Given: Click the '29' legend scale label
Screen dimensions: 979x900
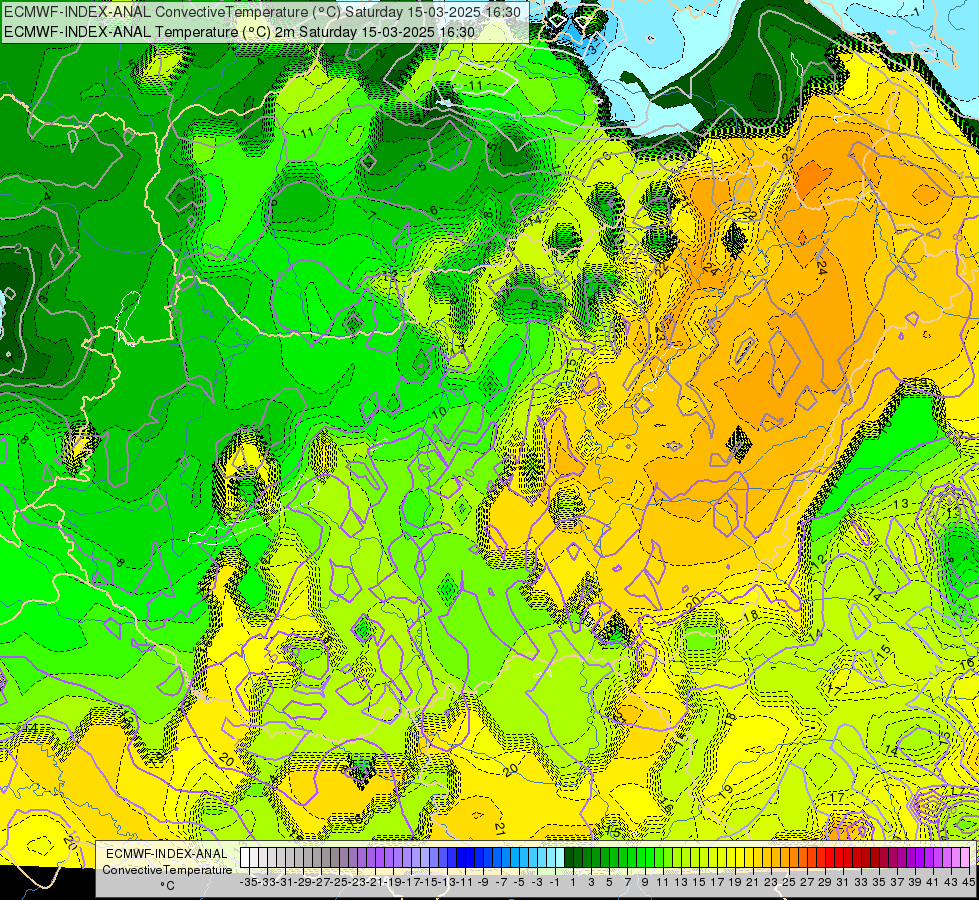Looking at the screenshot, I should (825, 883).
